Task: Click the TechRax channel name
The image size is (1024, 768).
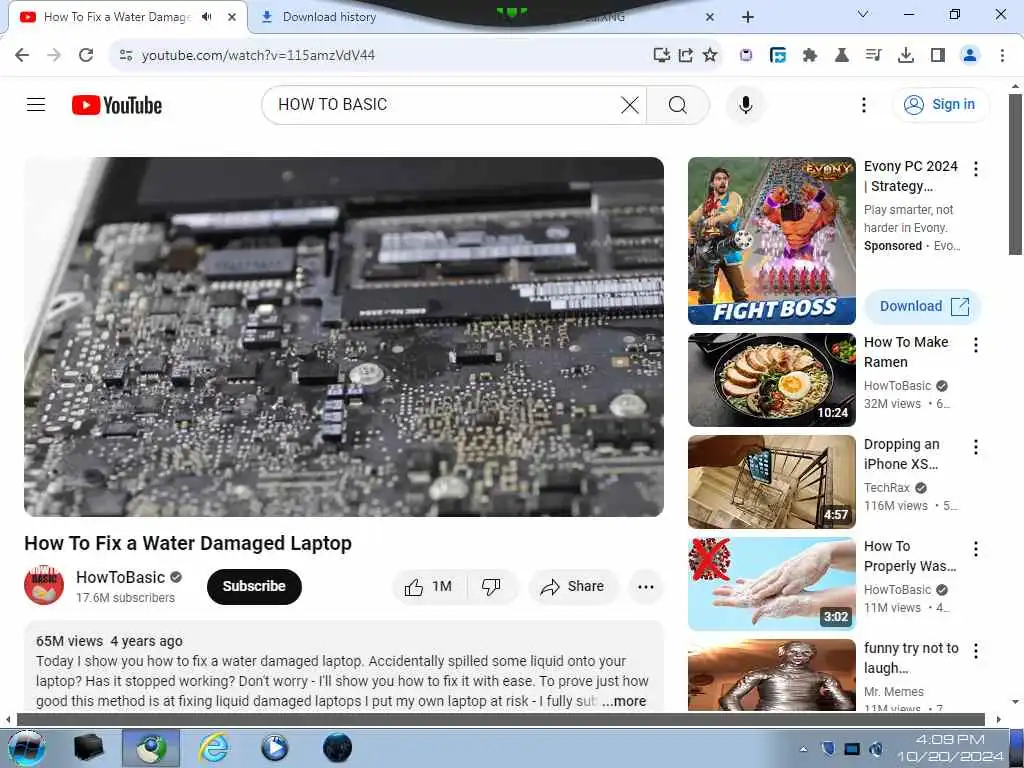Action: click(886, 488)
